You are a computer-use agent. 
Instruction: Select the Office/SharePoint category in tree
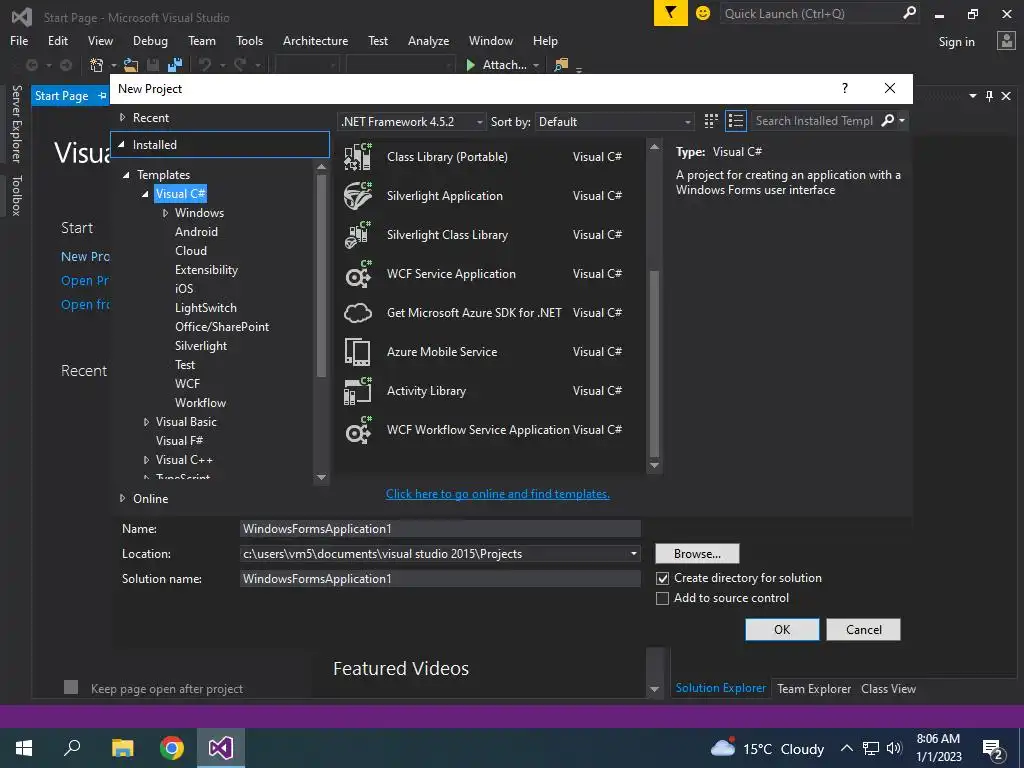pyautogui.click(x=221, y=327)
